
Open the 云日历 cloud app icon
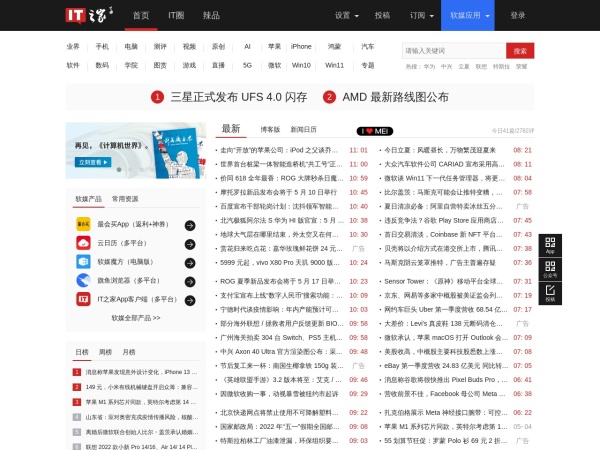[x=83, y=241]
